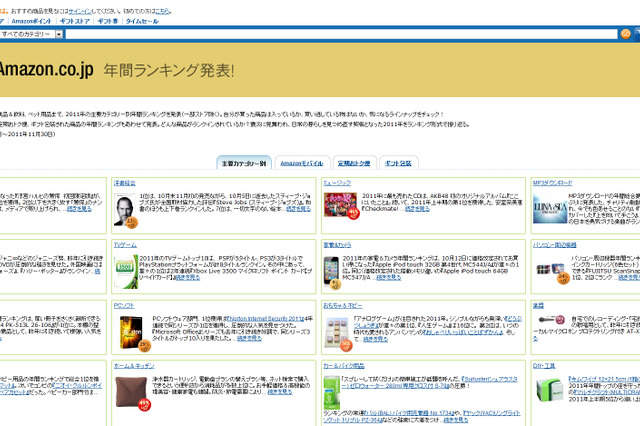Click the discount badge on Norton box
640x426 pixels.
(x=144, y=346)
